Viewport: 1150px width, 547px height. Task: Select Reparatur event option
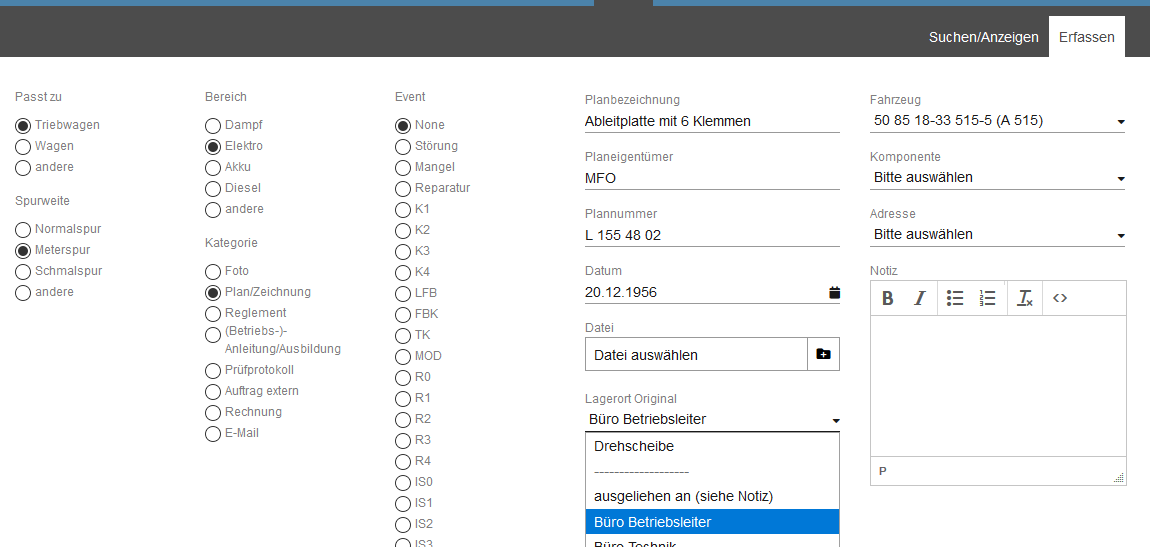tap(403, 188)
